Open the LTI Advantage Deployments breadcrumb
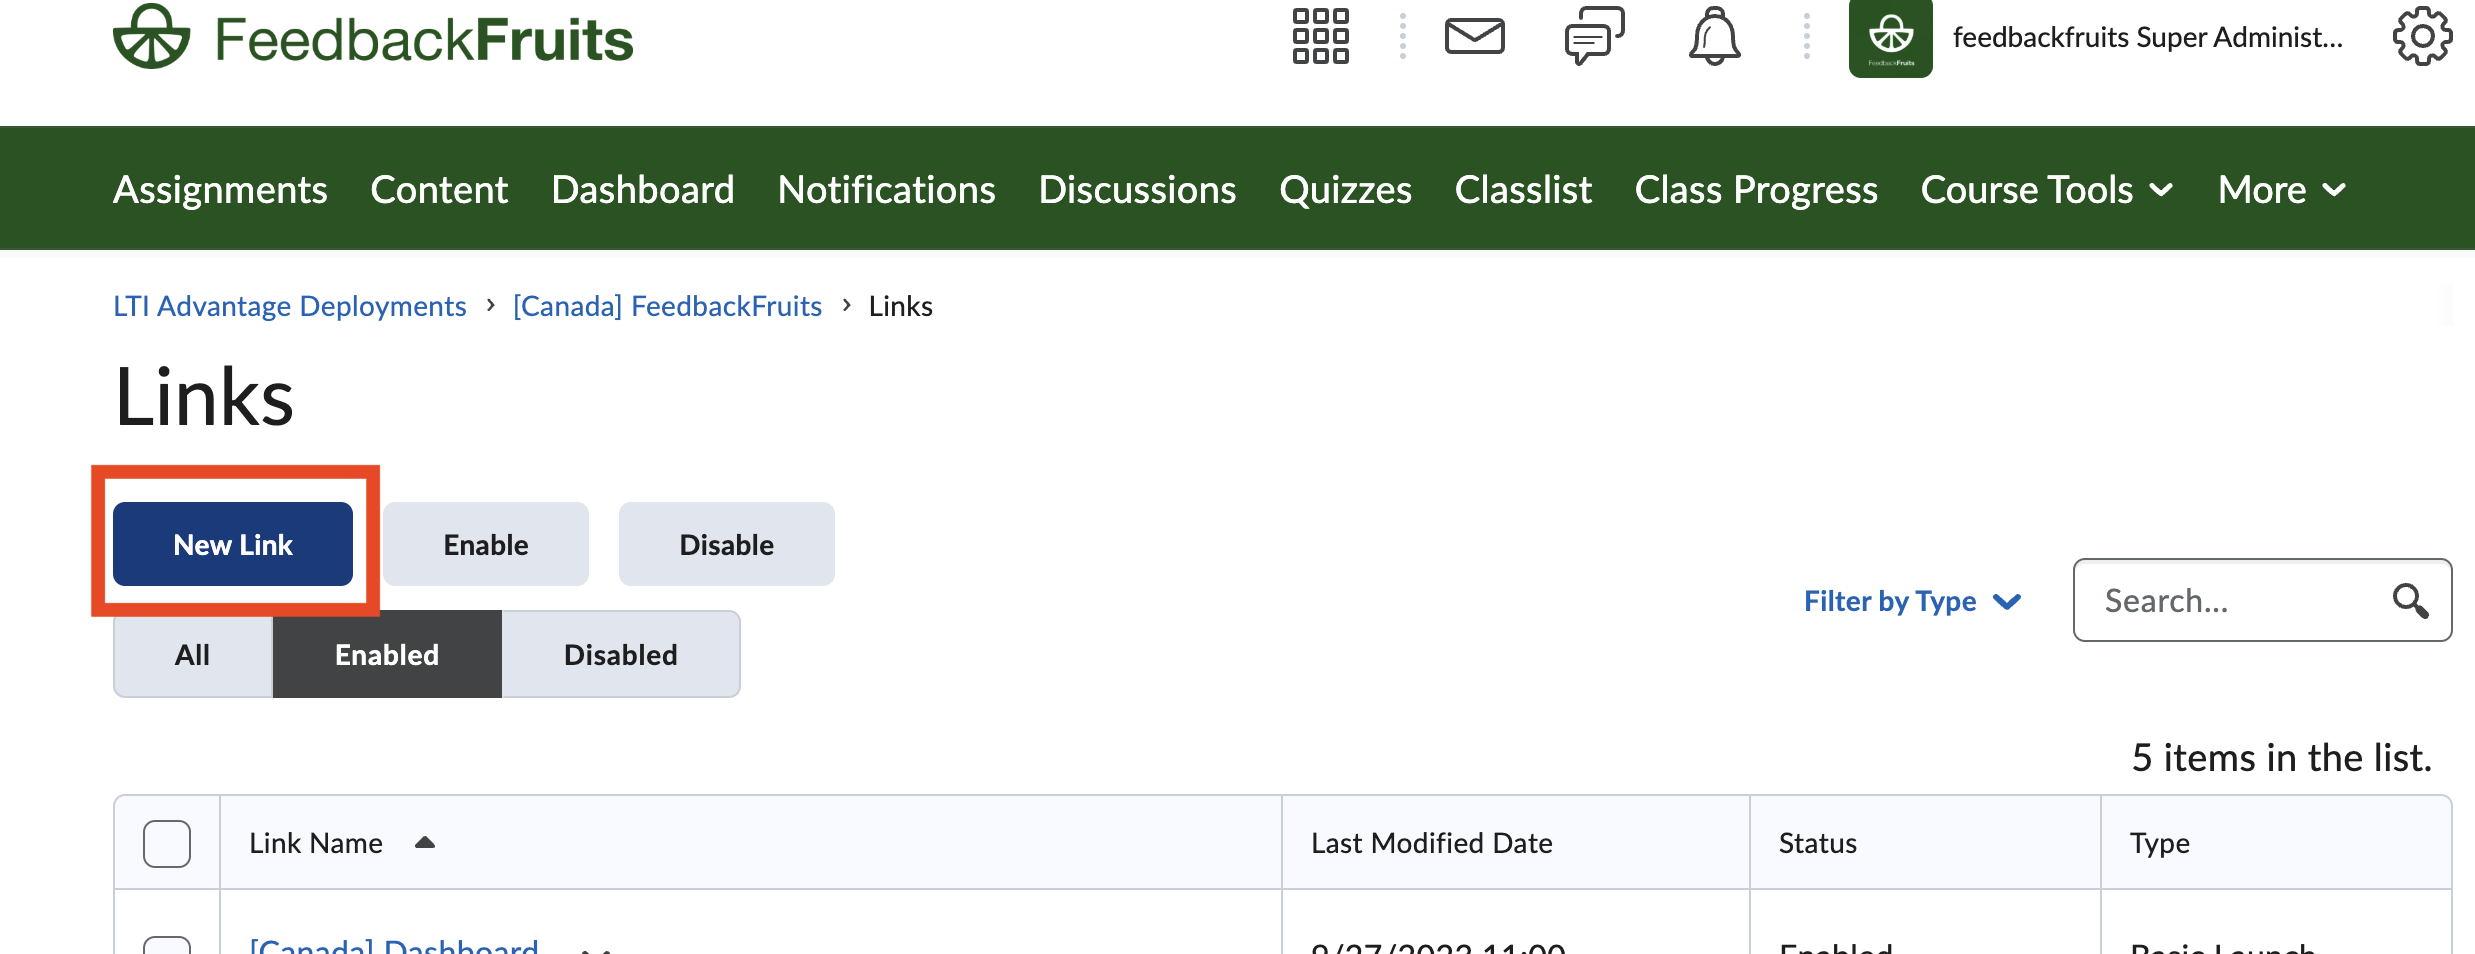The height and width of the screenshot is (954, 2475). (x=290, y=306)
